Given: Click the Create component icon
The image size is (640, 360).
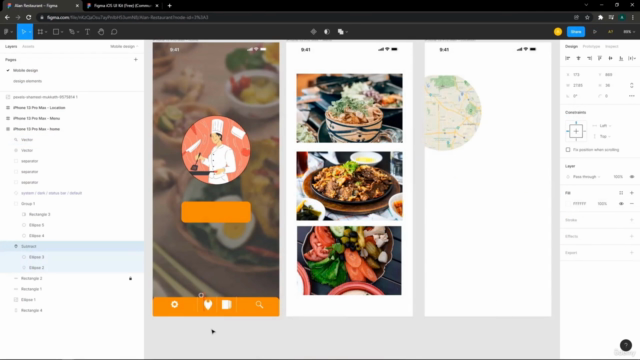Looking at the screenshot, I should pyautogui.click(x=313, y=32).
